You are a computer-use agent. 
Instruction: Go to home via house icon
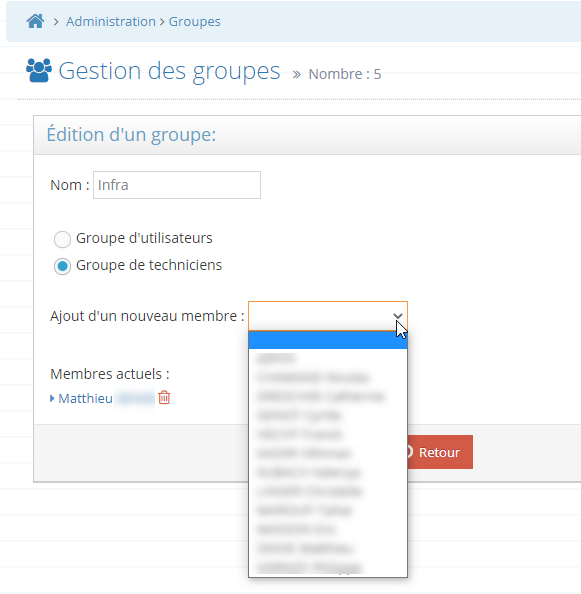point(35,21)
